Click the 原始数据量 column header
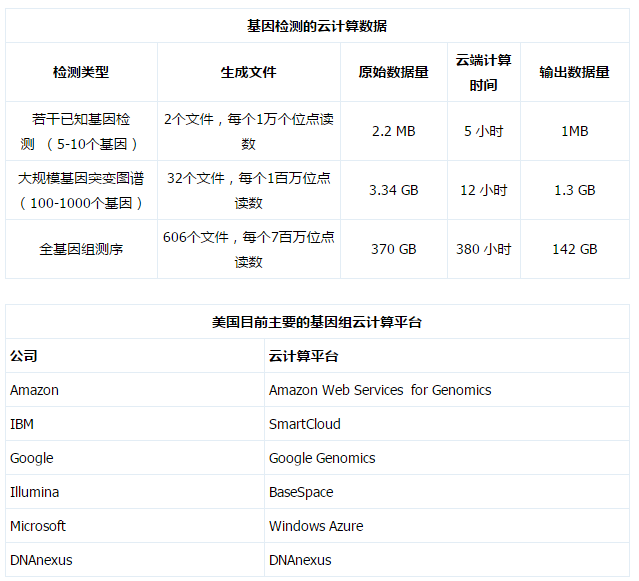This screenshot has width=639, height=581. (394, 72)
